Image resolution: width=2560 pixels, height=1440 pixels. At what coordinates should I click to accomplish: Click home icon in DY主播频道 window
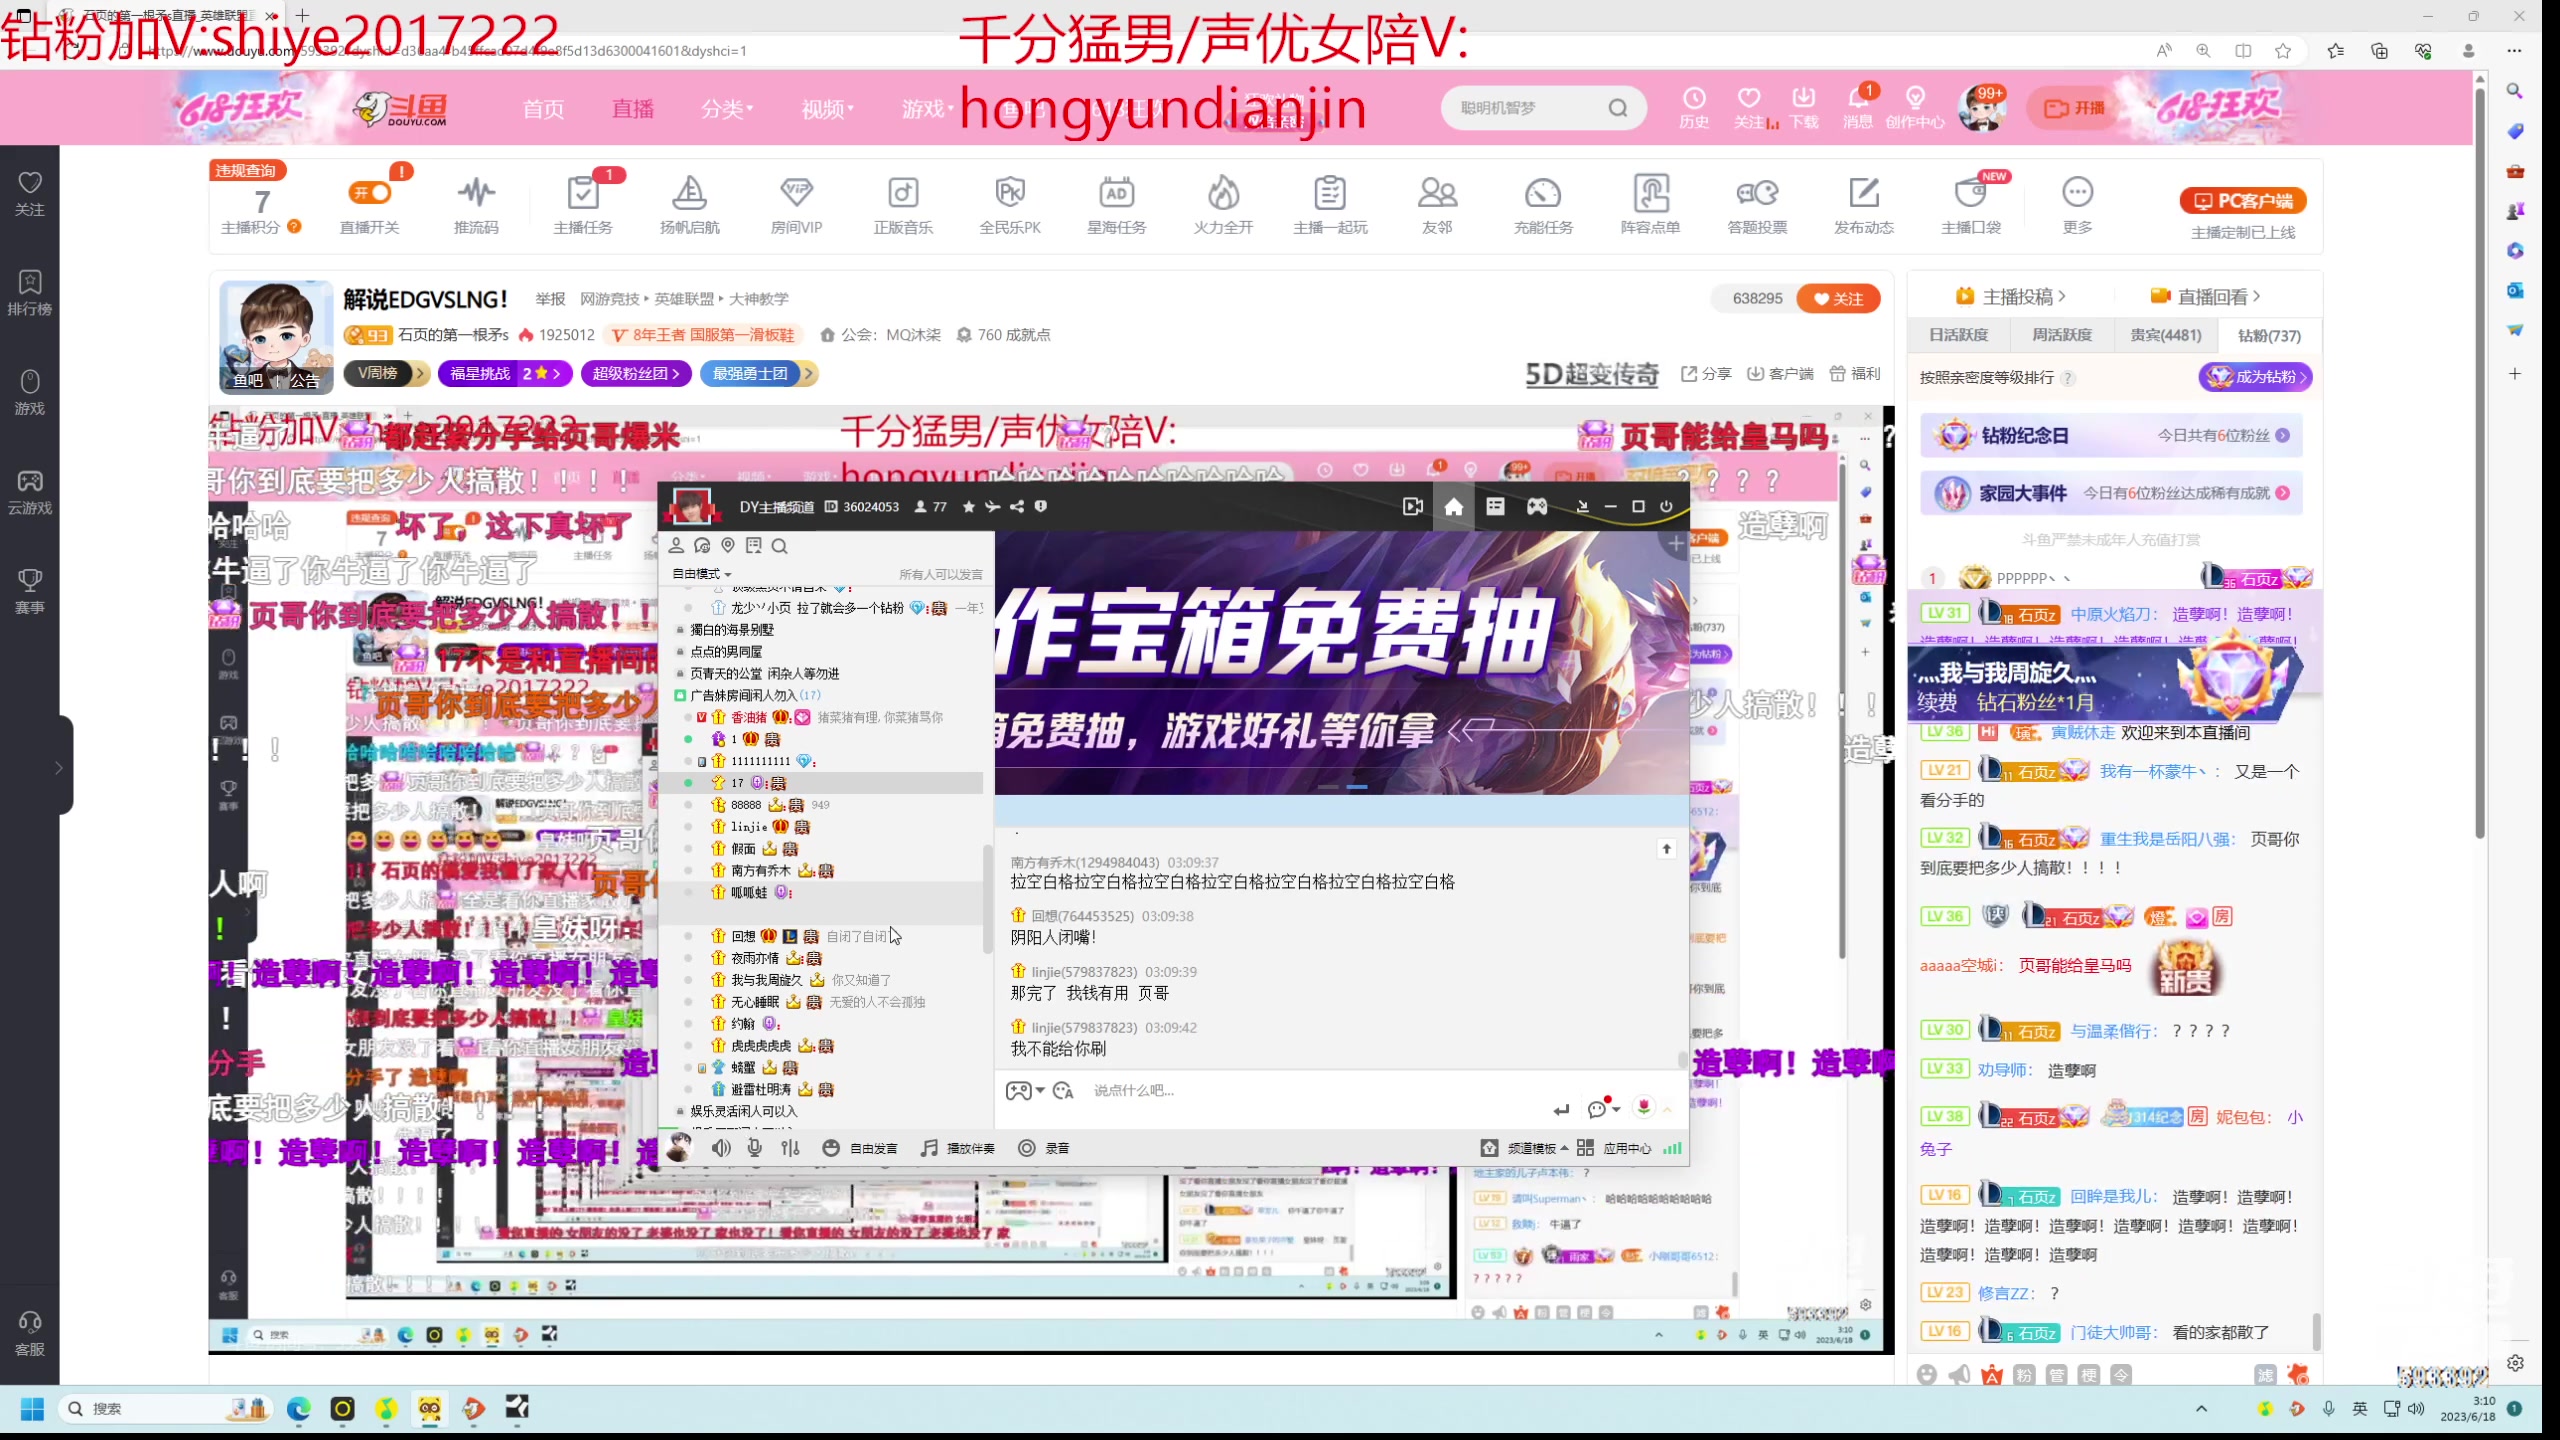(1454, 507)
